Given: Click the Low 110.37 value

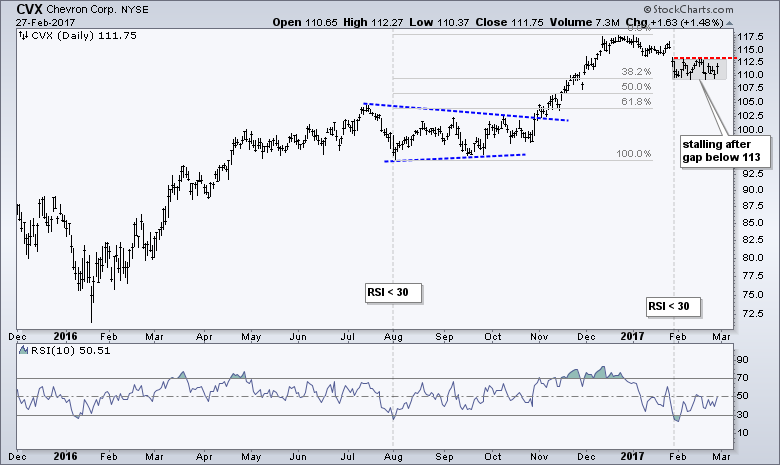Looking at the screenshot, I should click(x=439, y=22).
